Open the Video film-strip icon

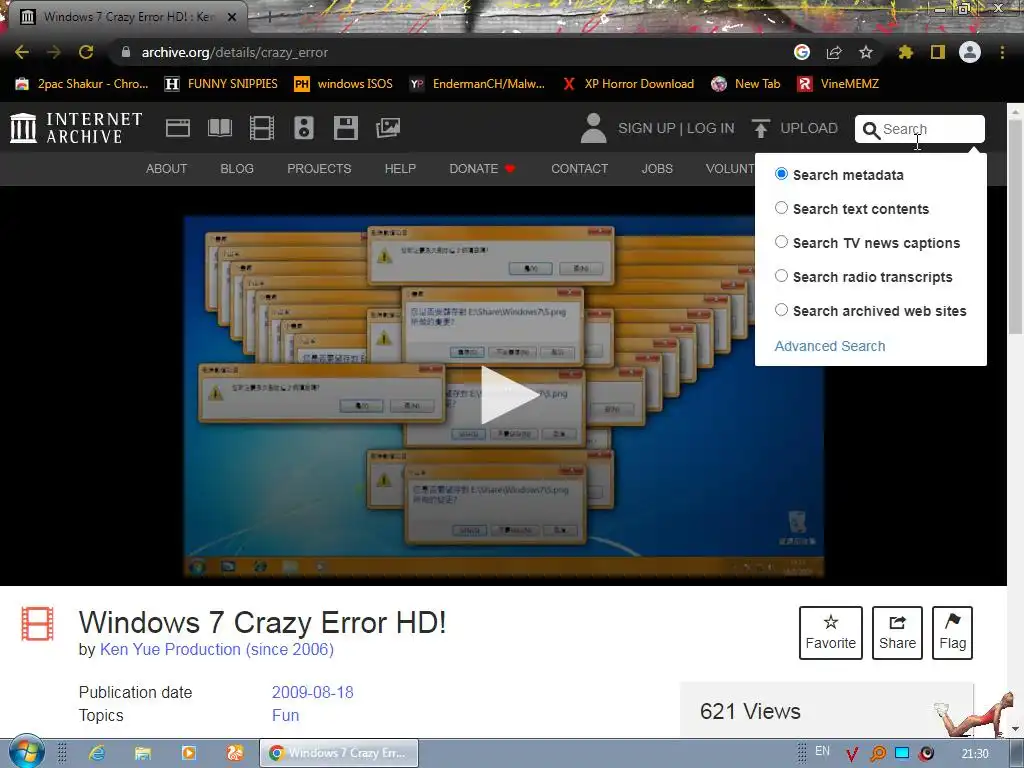[262, 128]
